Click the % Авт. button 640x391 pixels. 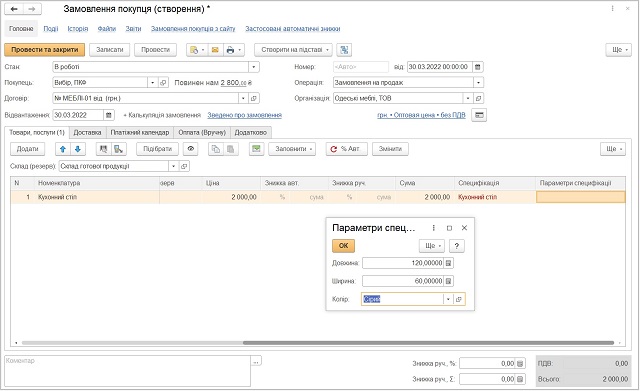347,149
